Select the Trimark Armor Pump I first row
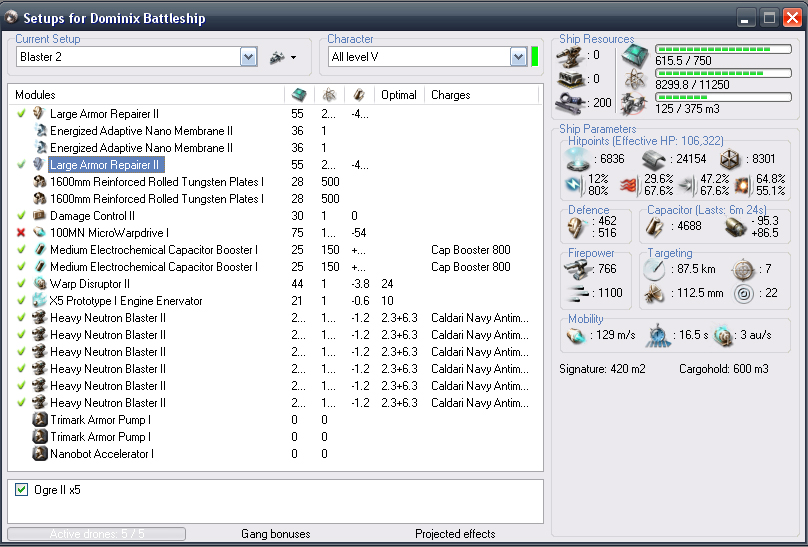Image resolution: width=808 pixels, height=547 pixels. [x=100, y=420]
